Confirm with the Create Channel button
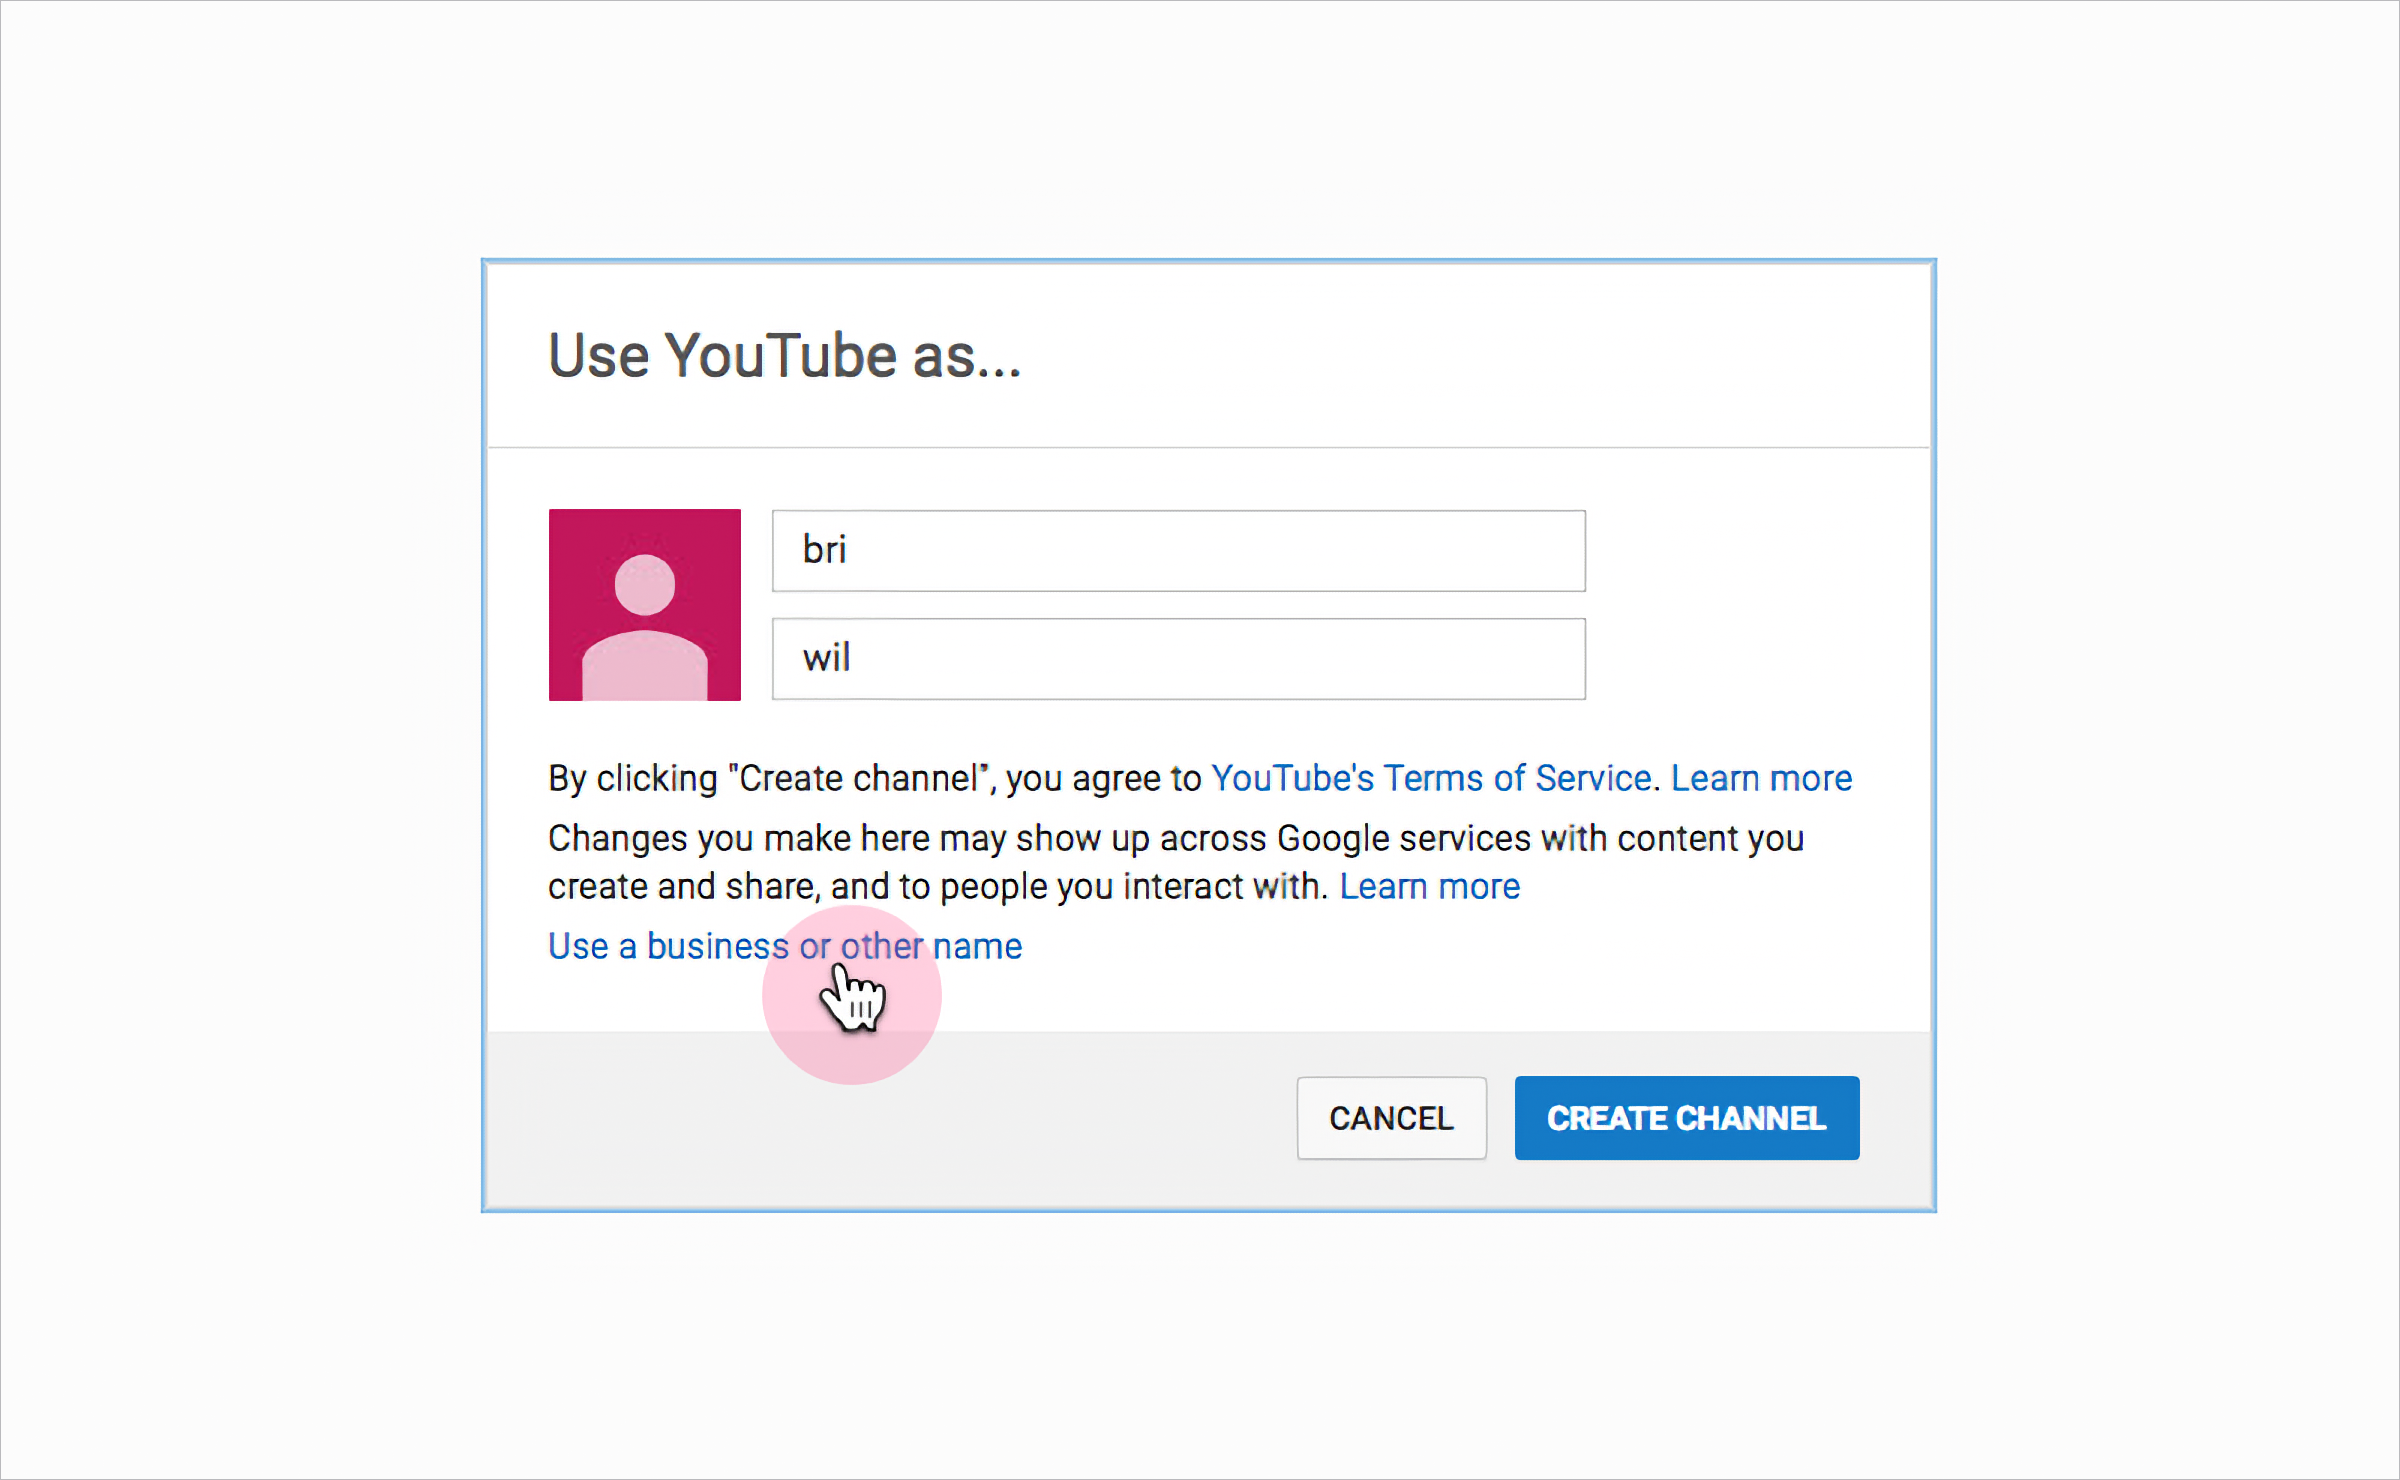2400x1480 pixels. click(1687, 1118)
